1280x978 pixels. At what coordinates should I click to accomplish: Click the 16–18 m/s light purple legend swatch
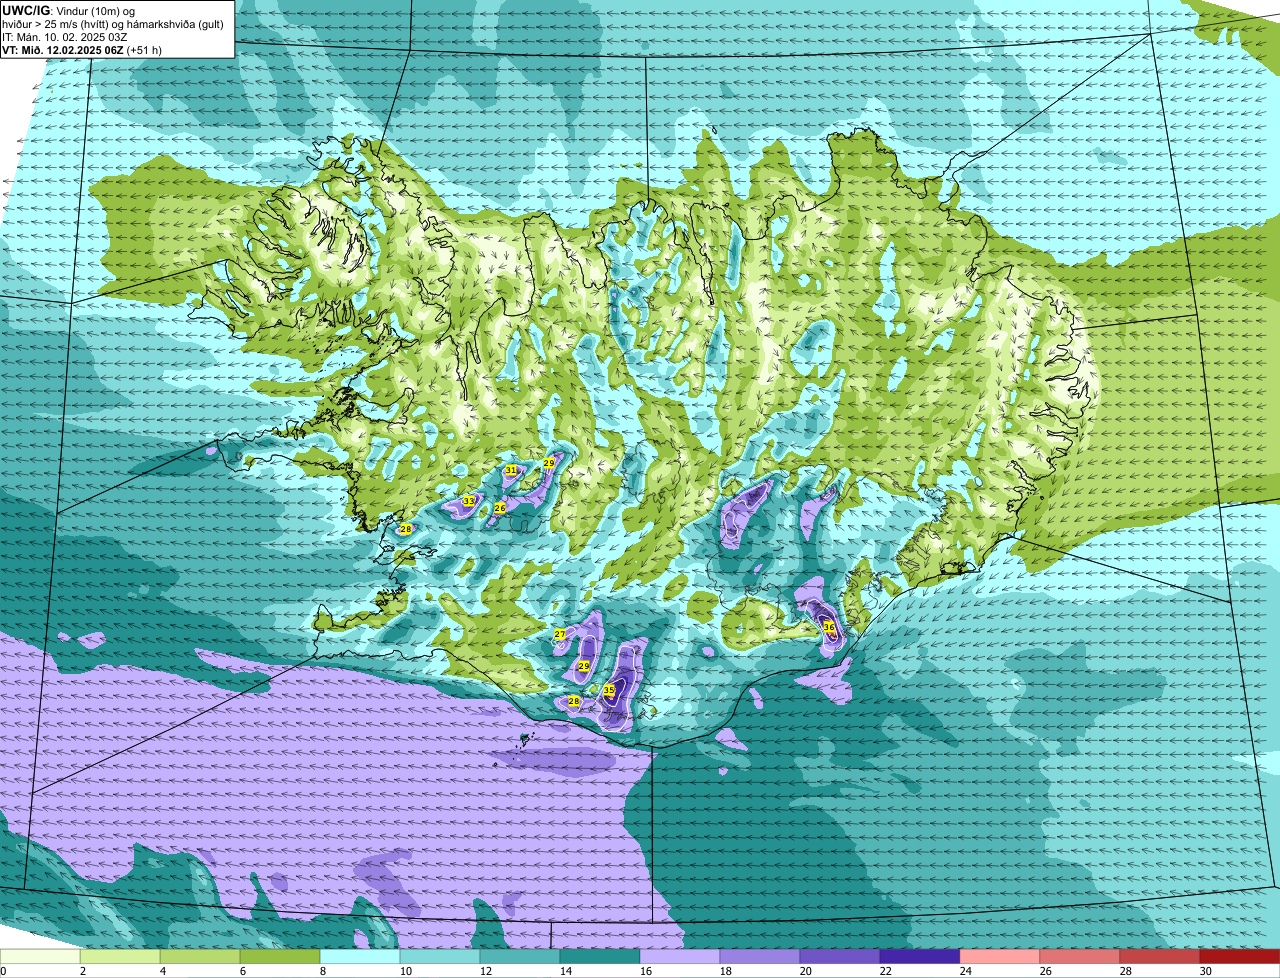click(680, 957)
